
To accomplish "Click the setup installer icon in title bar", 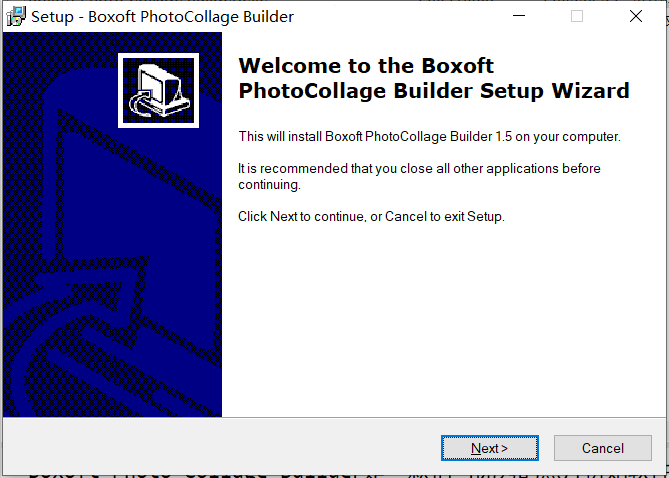I will pos(16,17).
